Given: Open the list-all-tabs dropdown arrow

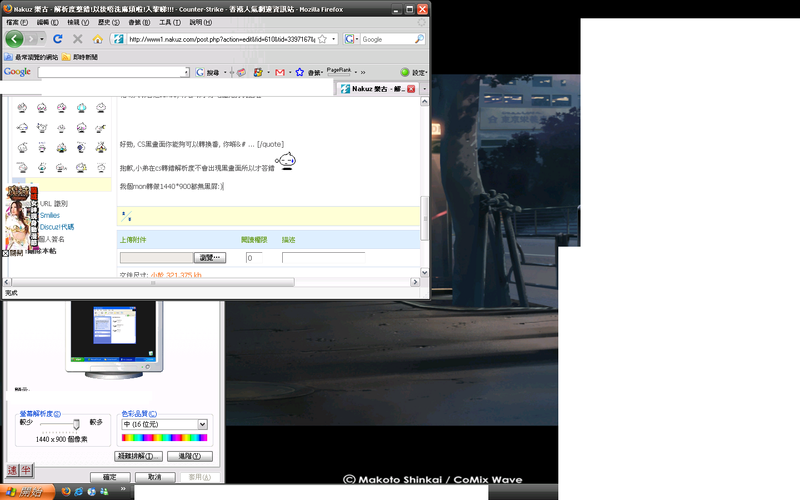Looking at the screenshot, I should 424,89.
